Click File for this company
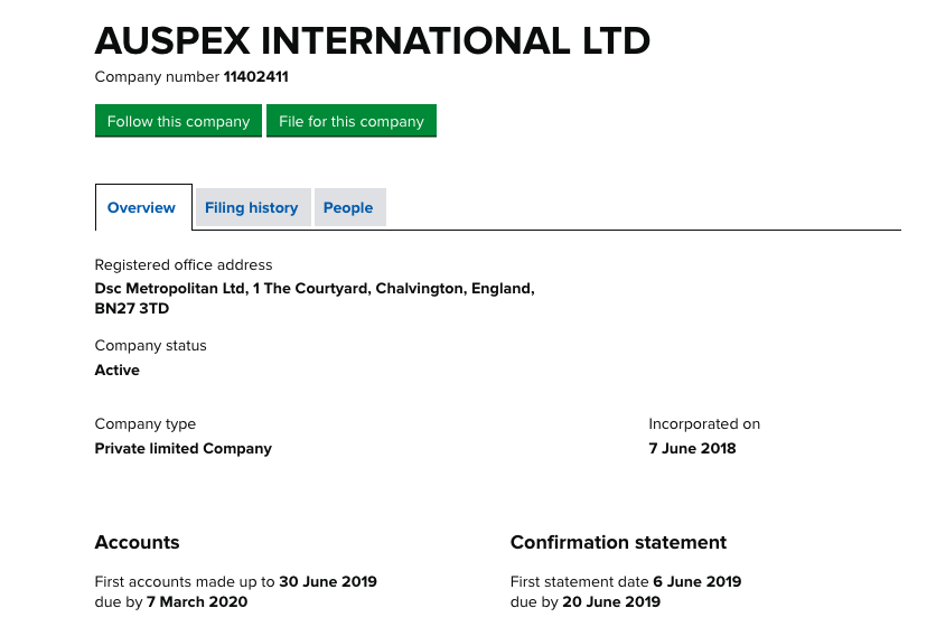 pos(351,120)
